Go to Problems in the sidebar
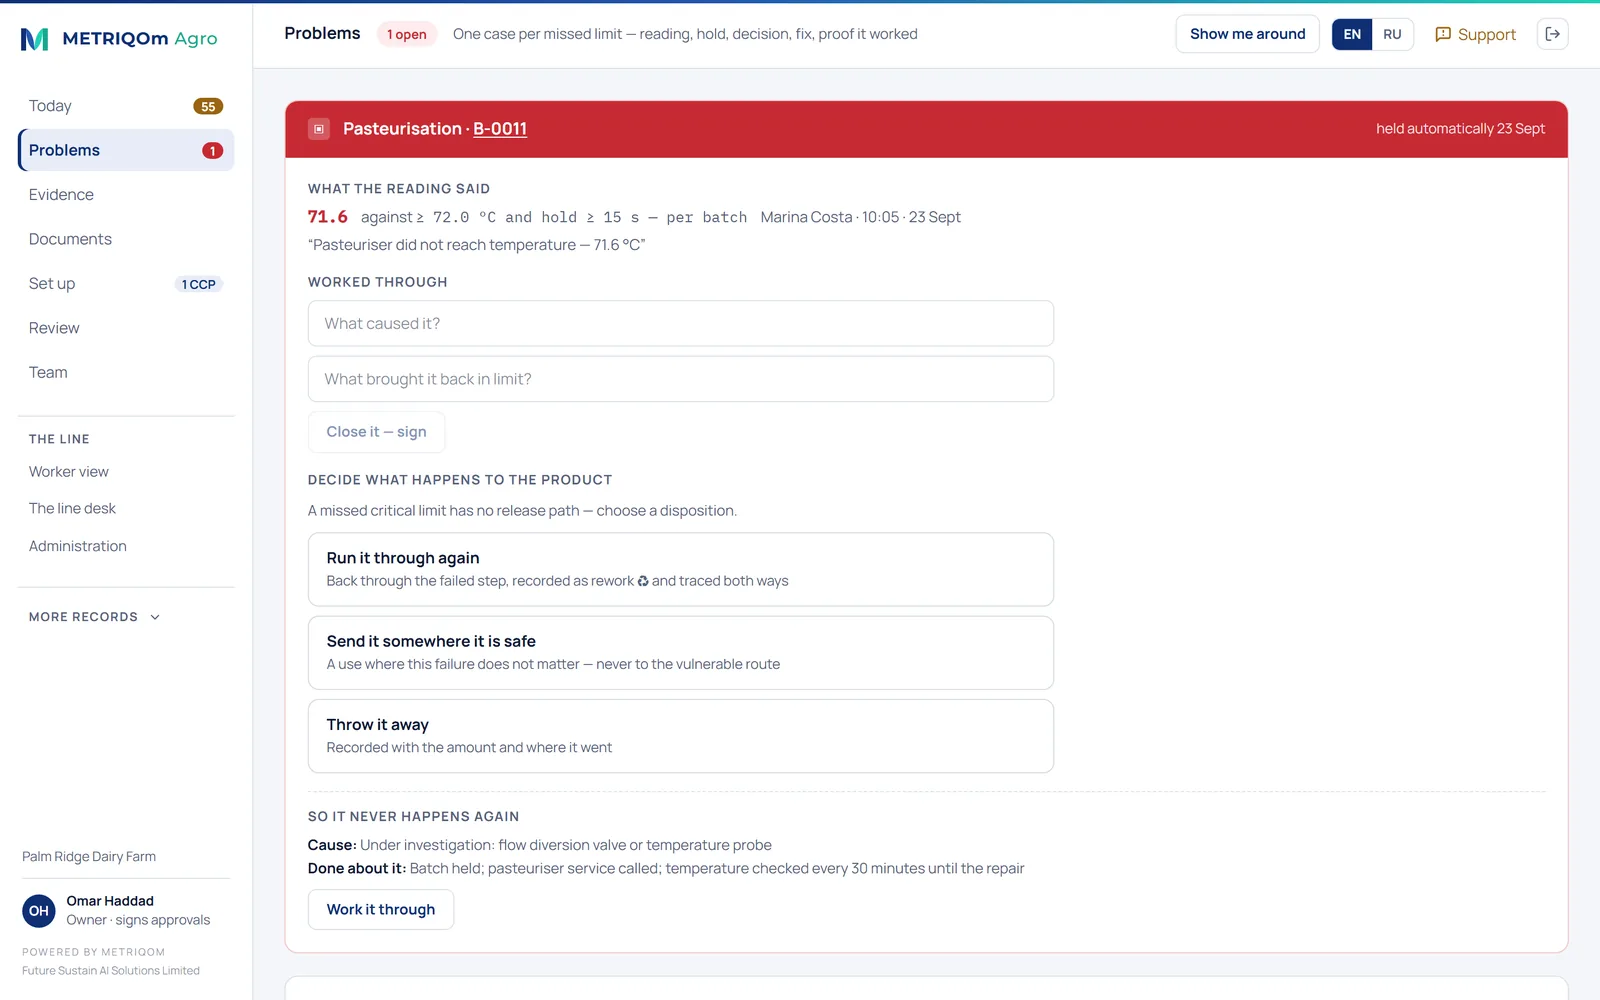1600x1000 pixels. (126, 150)
